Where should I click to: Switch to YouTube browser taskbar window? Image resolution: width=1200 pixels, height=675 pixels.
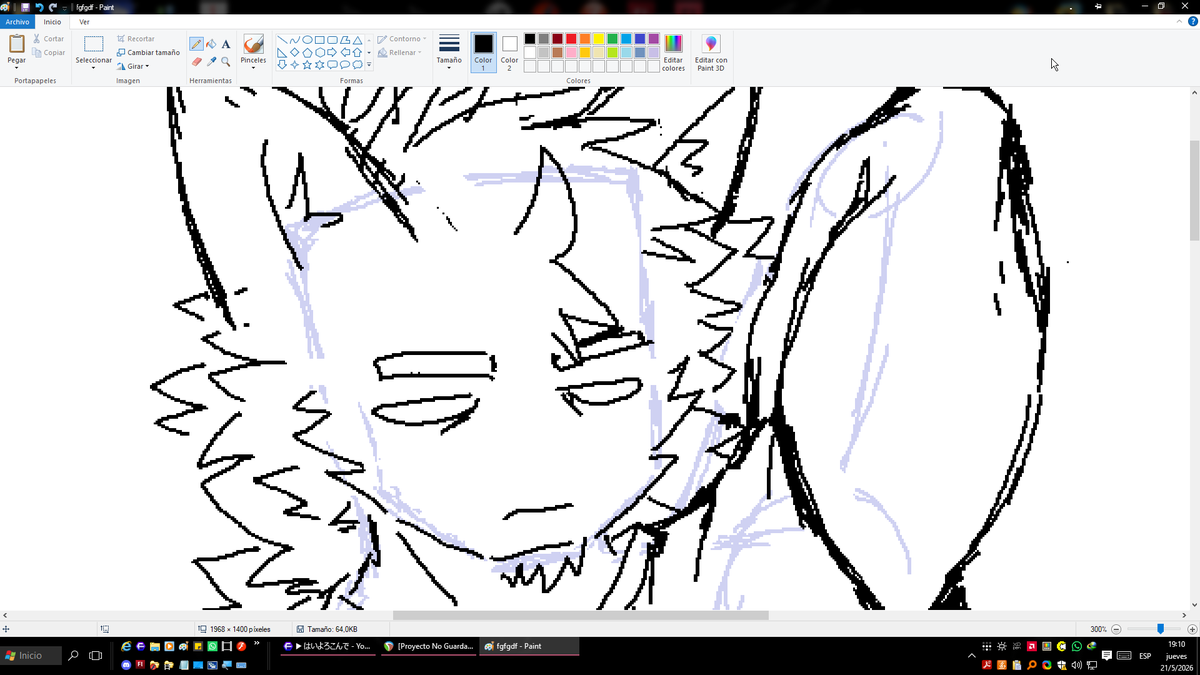coord(327,646)
